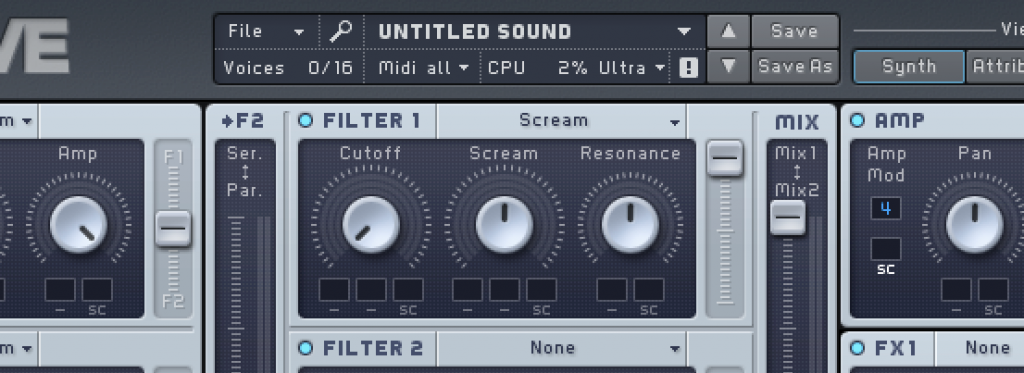Image resolution: width=1024 pixels, height=373 pixels.
Task: Go to previous preset with up arrow
Action: pos(728,31)
